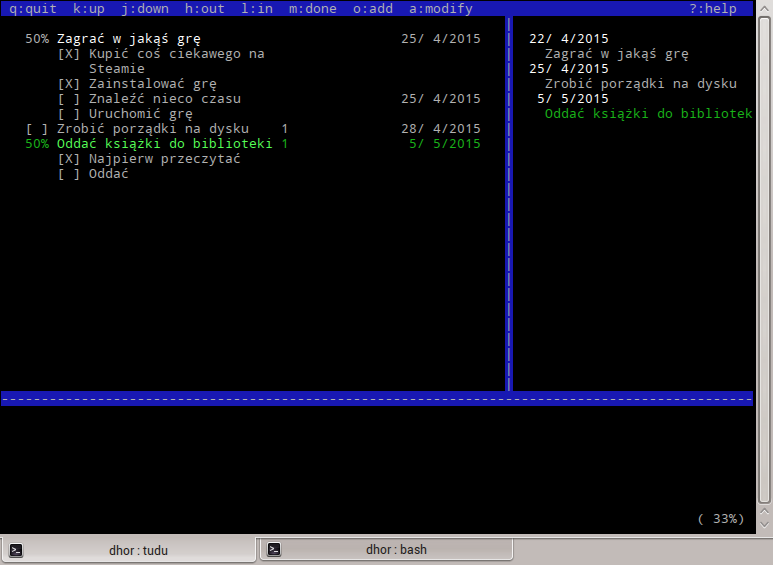Check the Znaleźć nieco czasu checkbox

[x=69, y=99]
